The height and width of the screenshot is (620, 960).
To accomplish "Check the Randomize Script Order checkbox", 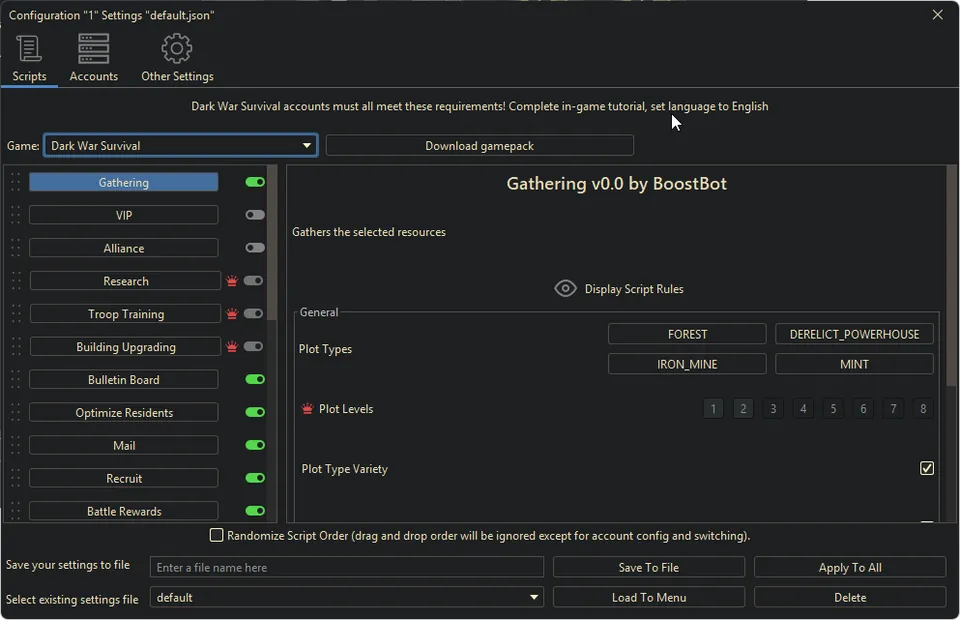I will 216,535.
